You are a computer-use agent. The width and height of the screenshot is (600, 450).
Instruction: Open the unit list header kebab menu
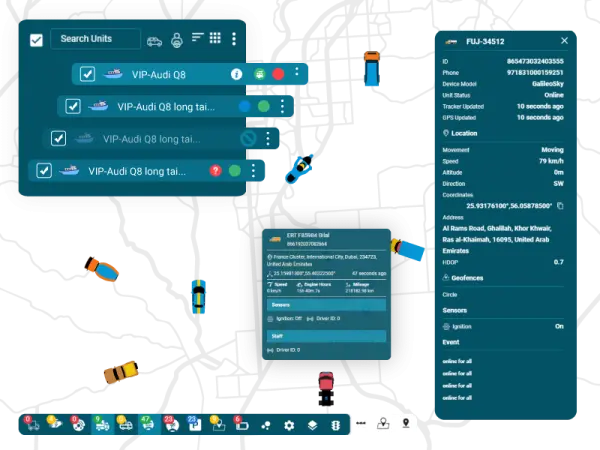point(234,39)
